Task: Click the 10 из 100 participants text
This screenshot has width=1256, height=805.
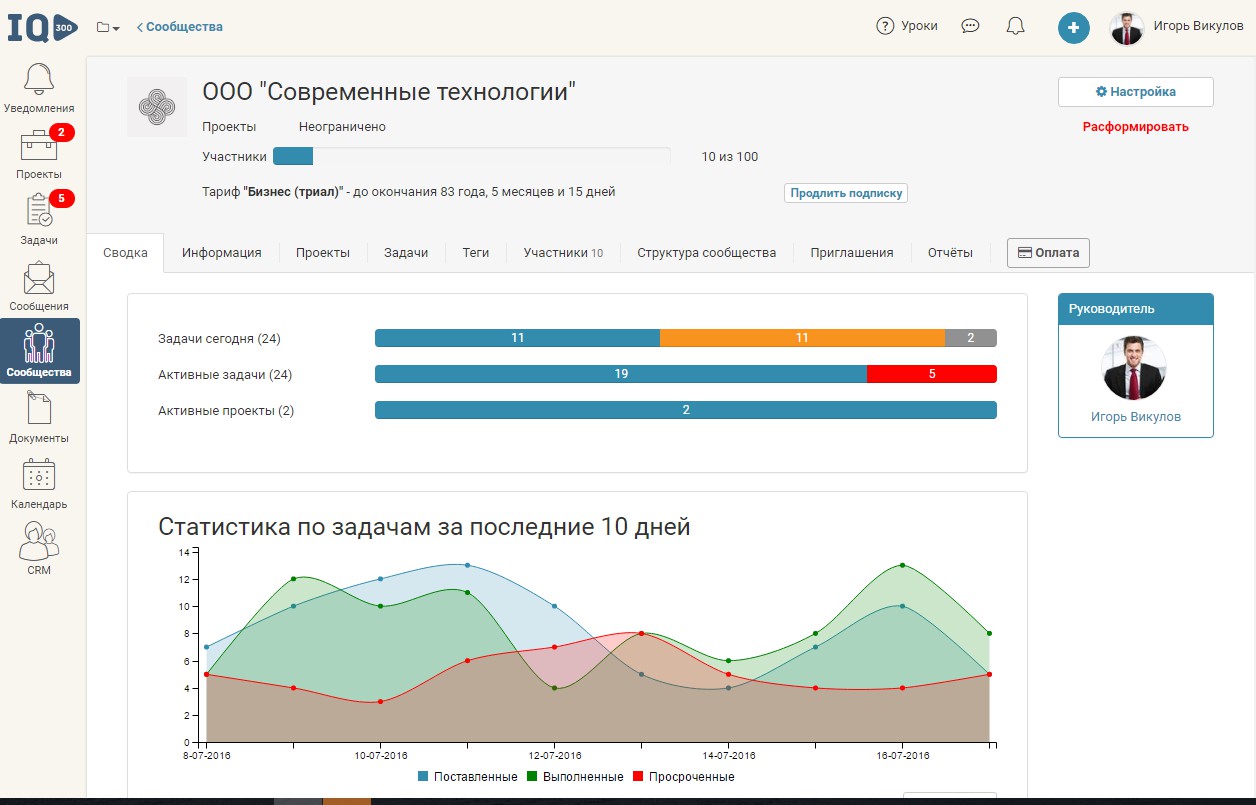Action: (730, 157)
